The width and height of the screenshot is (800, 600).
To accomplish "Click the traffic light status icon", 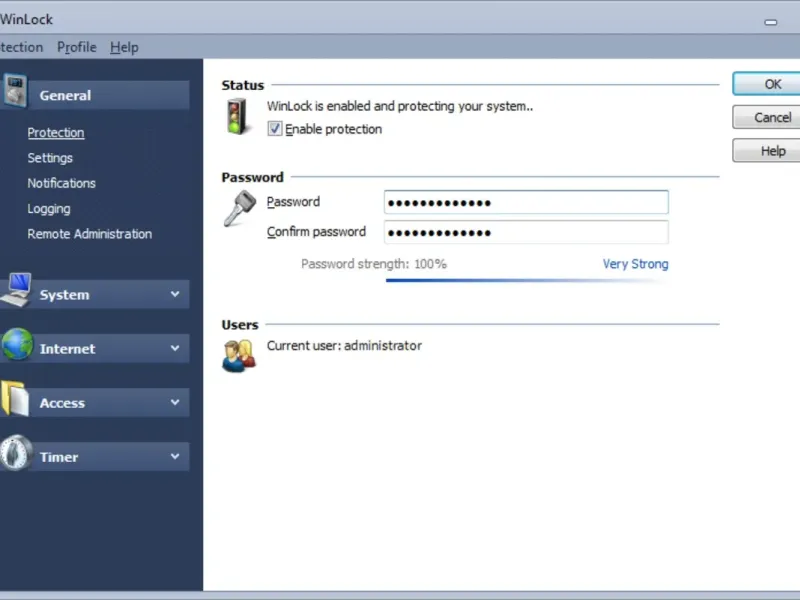I will click(236, 117).
